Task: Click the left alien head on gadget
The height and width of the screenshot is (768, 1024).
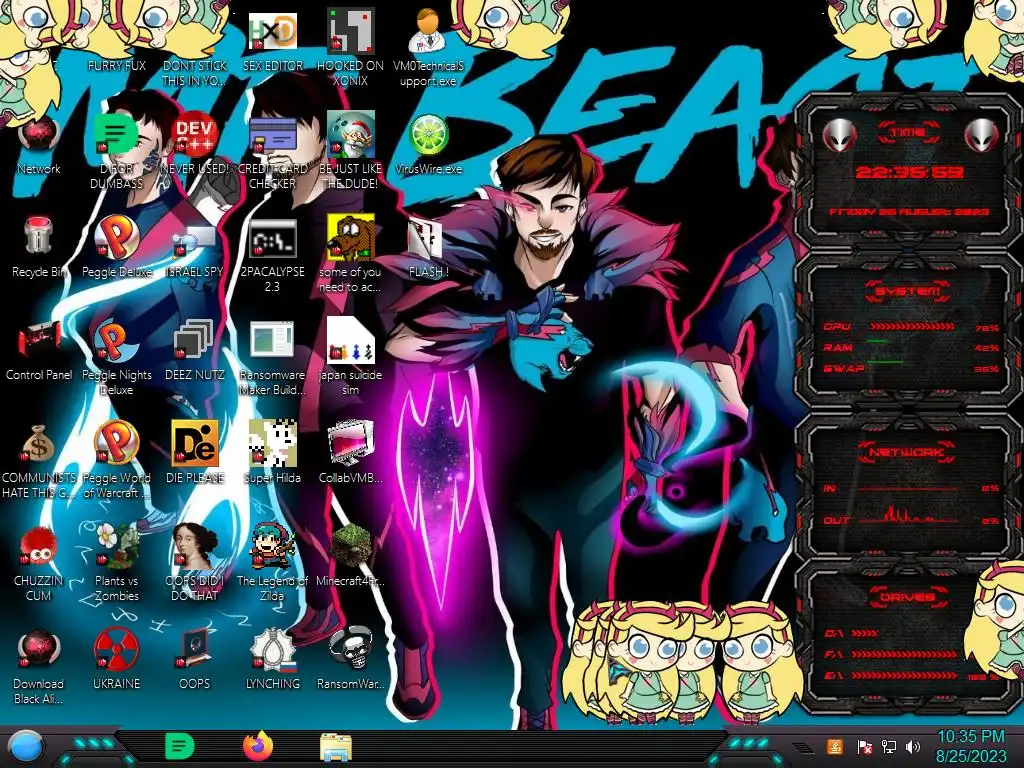Action: click(839, 136)
